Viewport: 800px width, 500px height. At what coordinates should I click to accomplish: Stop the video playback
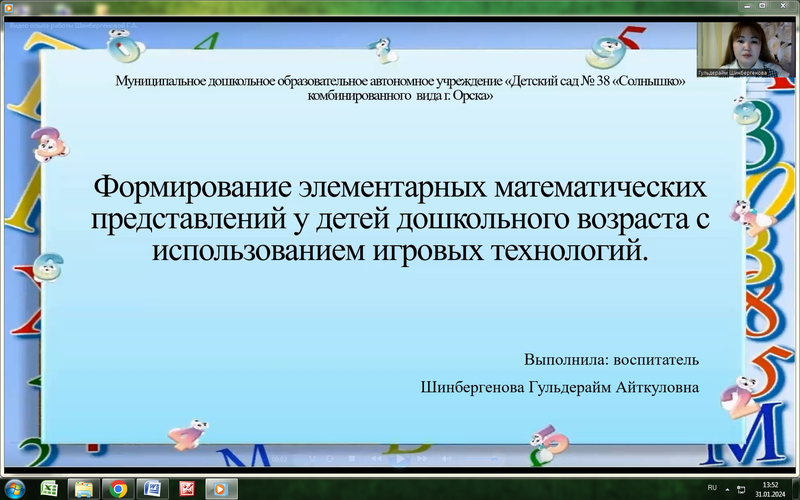352,459
